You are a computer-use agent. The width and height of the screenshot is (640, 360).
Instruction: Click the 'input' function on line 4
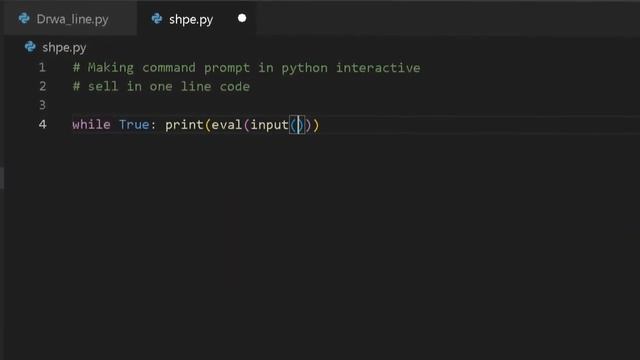pos(269,125)
